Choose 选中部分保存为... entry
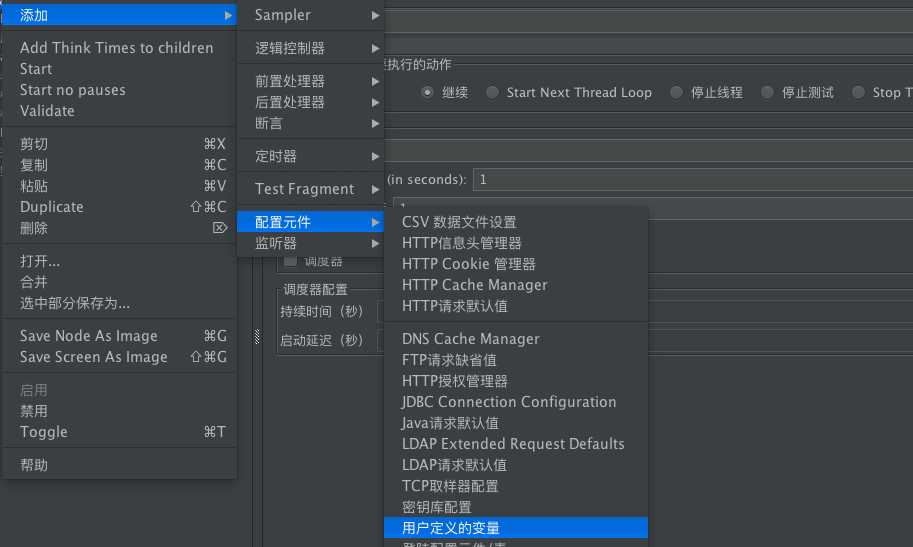Viewport: 913px width, 547px height. pyautogui.click(x=119, y=303)
